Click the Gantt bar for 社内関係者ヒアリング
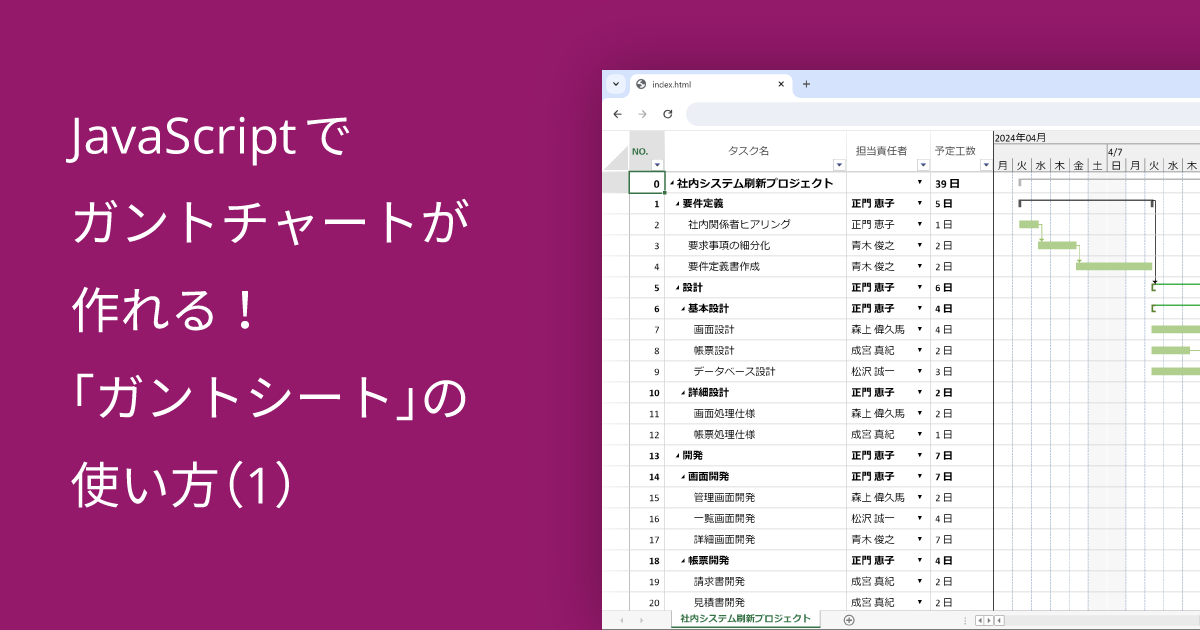1200x630 pixels. tap(1028, 224)
